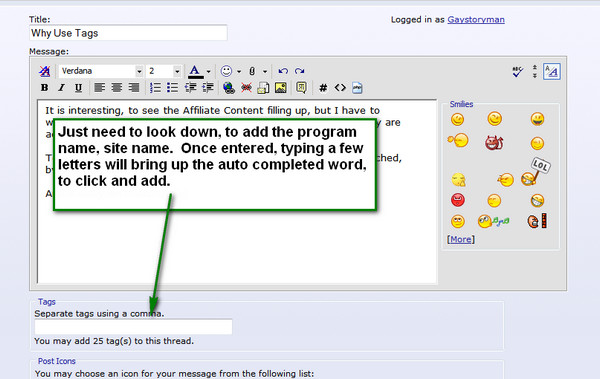Click the Insert Image icon

pyautogui.click(x=280, y=88)
